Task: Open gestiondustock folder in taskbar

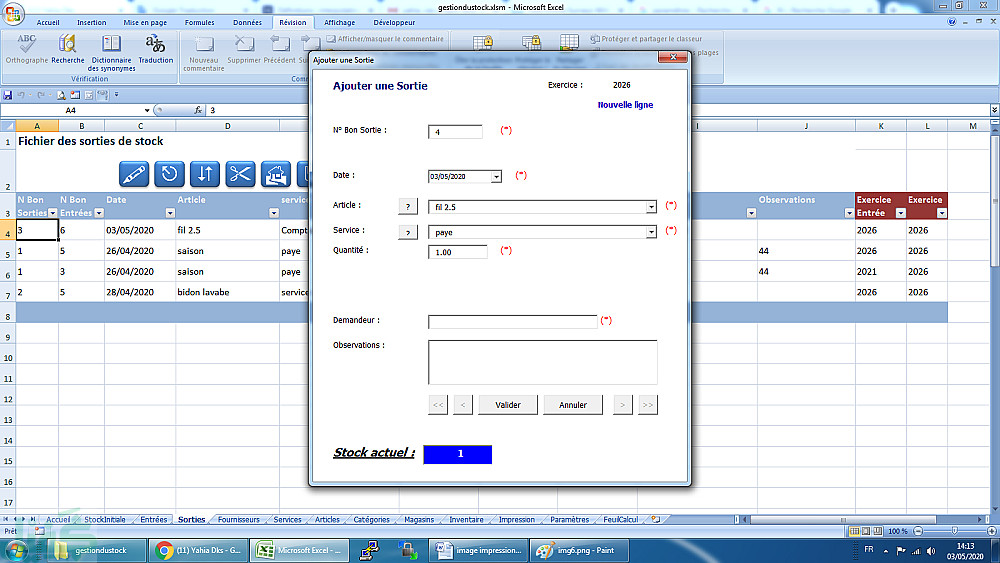Action: point(96,550)
